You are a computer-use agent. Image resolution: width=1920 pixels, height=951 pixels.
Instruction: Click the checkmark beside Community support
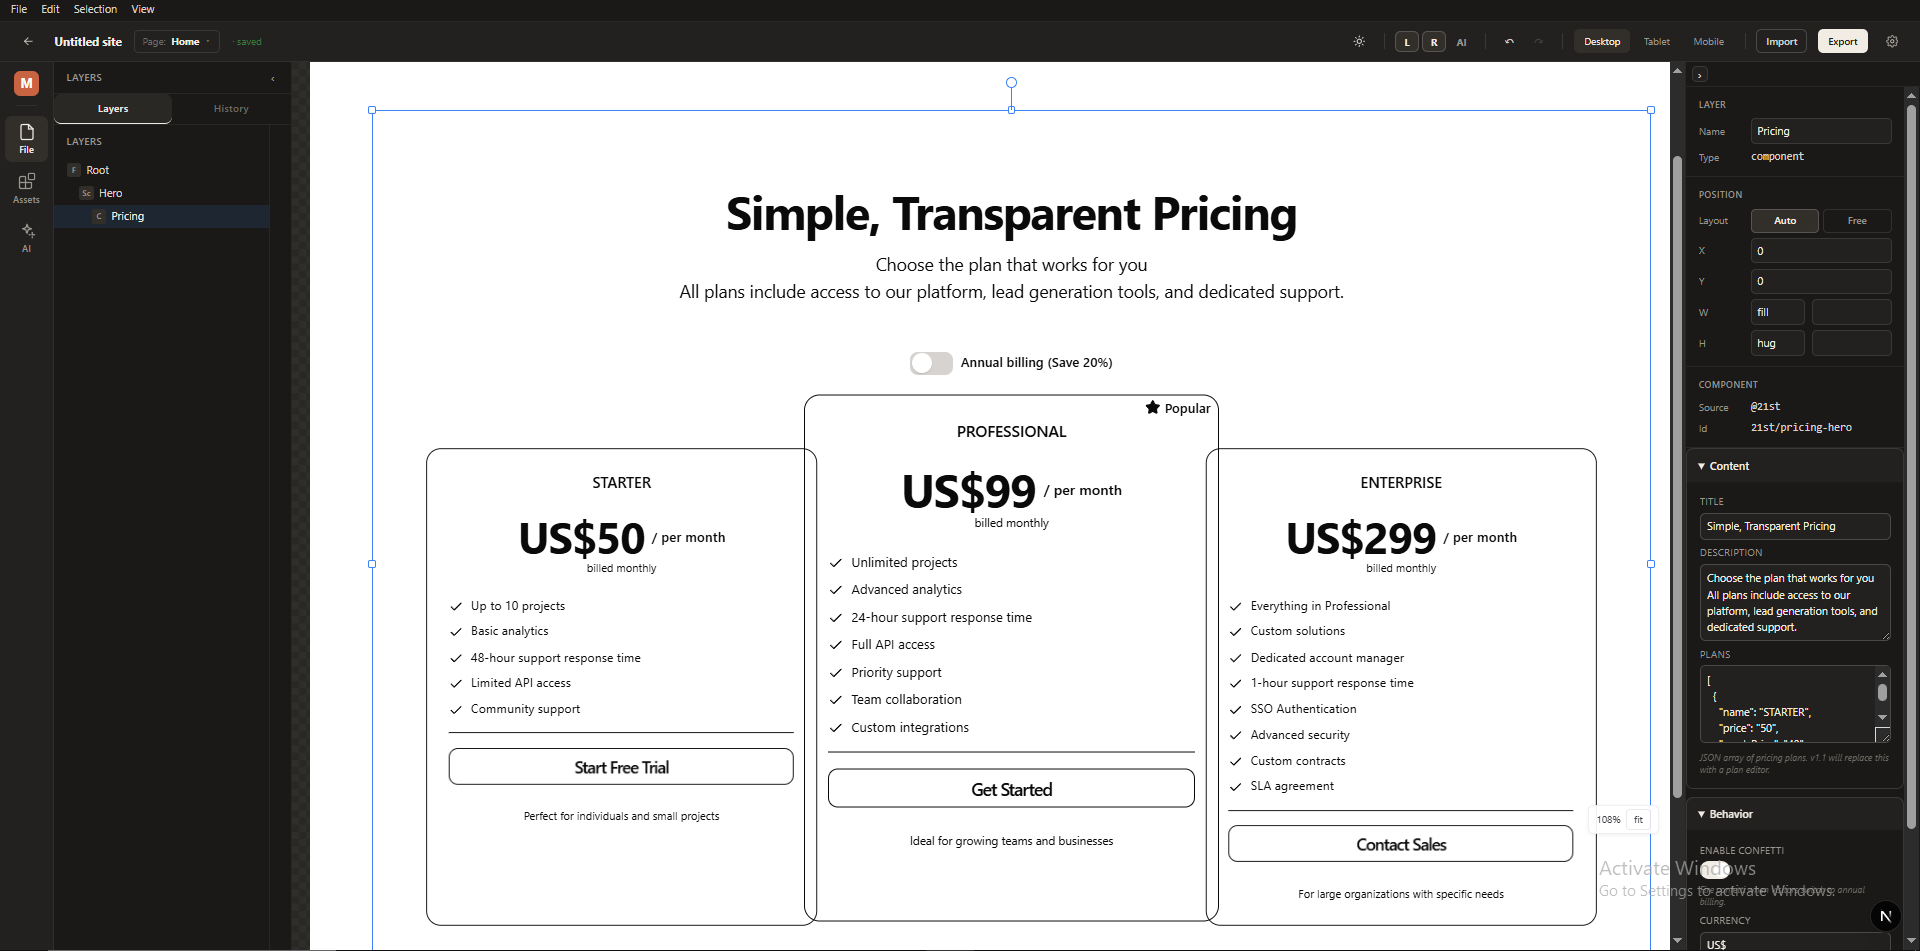[x=456, y=709]
